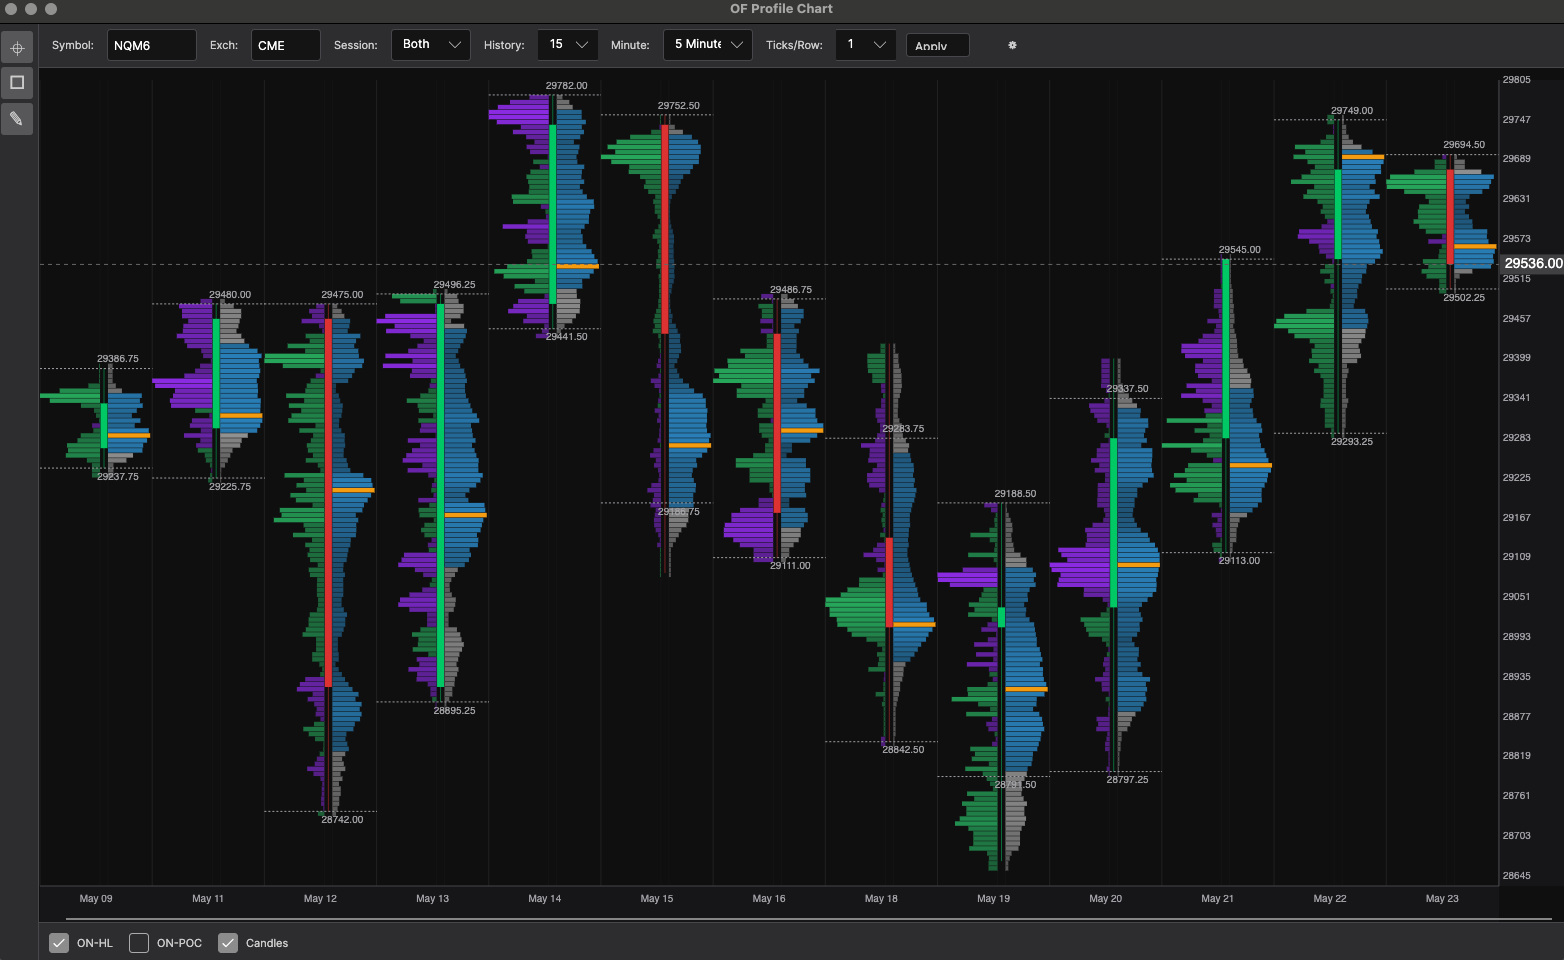This screenshot has width=1564, height=960.
Task: Click the May 22 date label
Action: (x=1330, y=898)
